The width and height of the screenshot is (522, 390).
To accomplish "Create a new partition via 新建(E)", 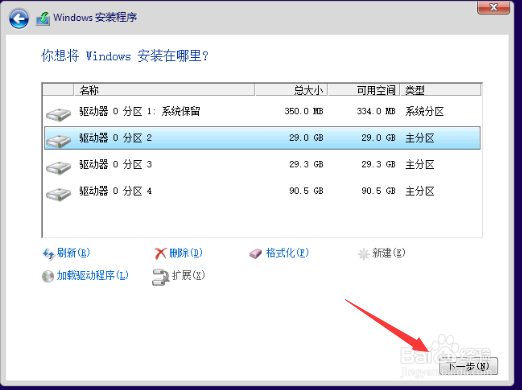I will [389, 253].
